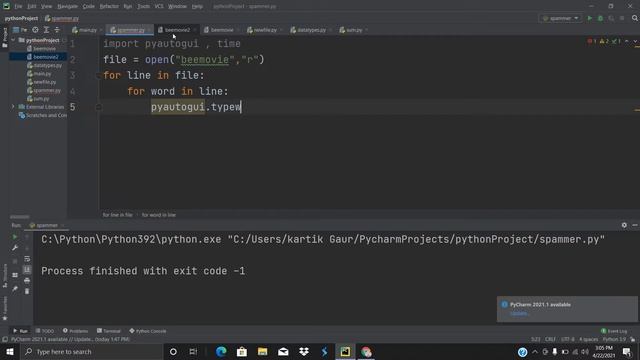Open the Navigate menu
Image resolution: width=640 pixels, height=360 pixels.
67,7
